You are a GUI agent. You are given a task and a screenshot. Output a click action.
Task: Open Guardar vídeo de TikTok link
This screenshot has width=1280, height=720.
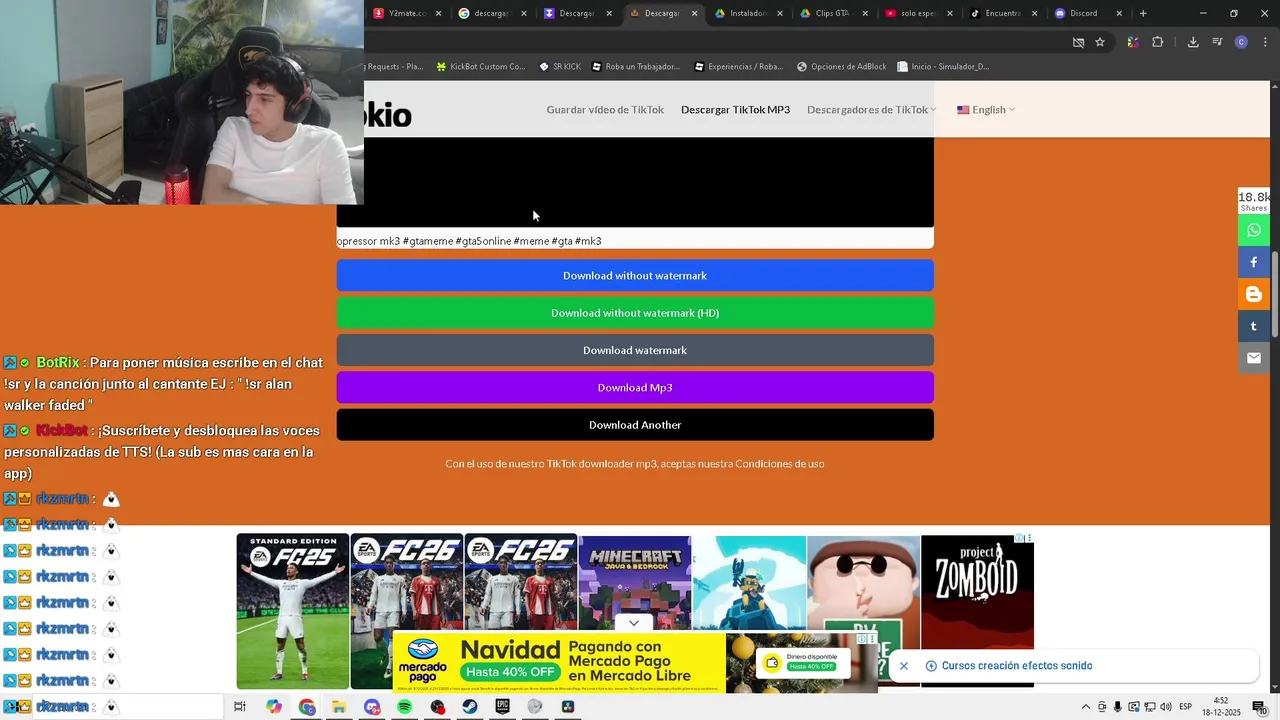[x=605, y=110]
